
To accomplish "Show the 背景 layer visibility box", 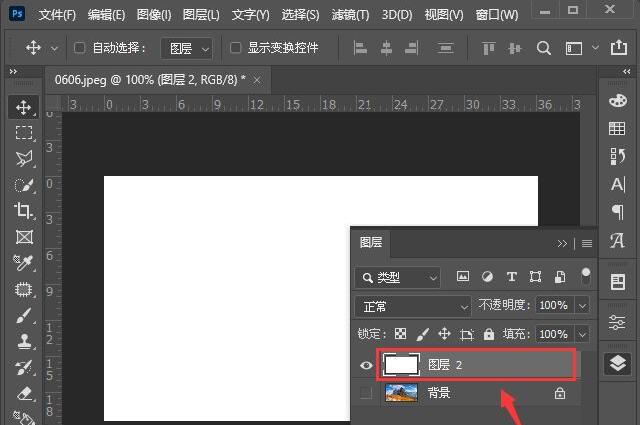I will tap(366, 393).
